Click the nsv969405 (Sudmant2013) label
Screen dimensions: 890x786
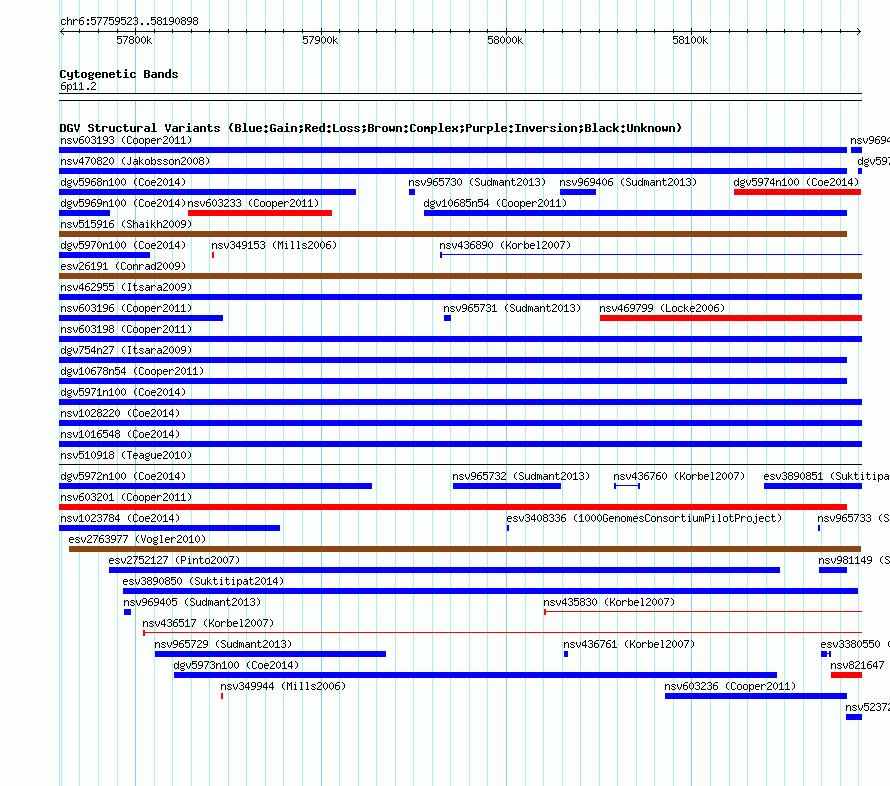(192, 602)
